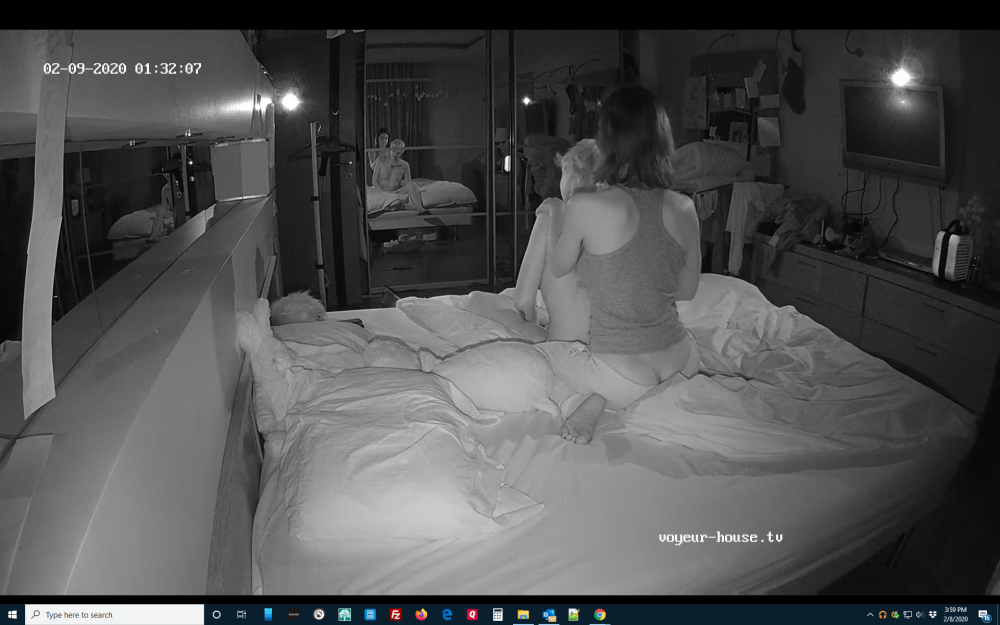The image size is (1000, 625).
Task: Open Dropbox from the system tray
Action: point(932,615)
